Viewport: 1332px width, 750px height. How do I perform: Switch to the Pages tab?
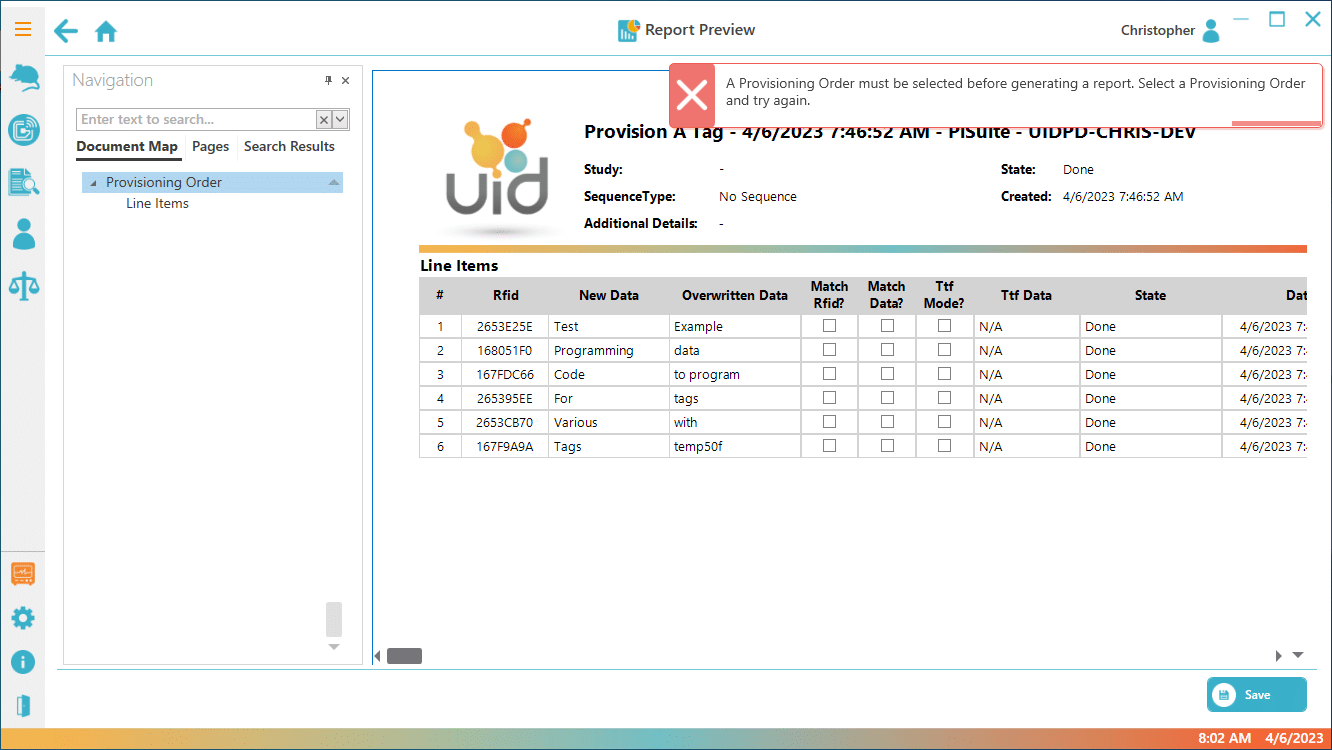[210, 147]
